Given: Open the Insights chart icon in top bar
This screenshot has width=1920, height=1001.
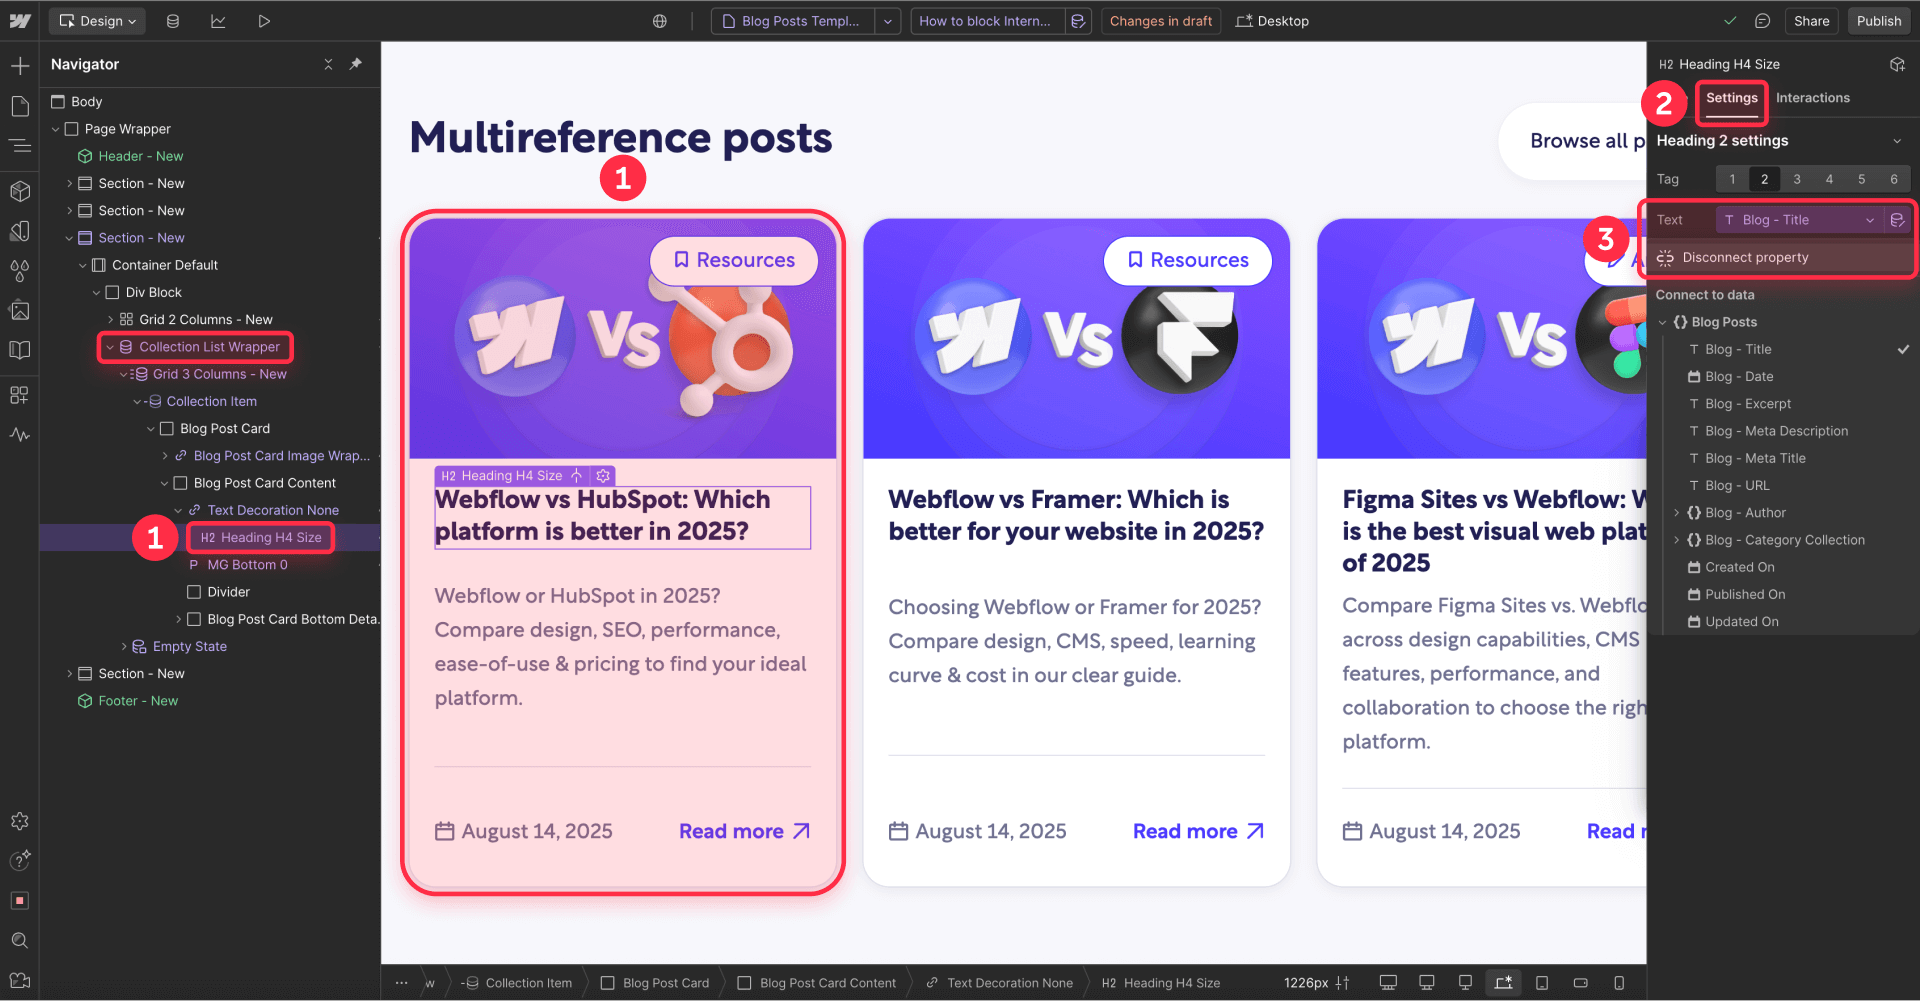Looking at the screenshot, I should pos(218,21).
